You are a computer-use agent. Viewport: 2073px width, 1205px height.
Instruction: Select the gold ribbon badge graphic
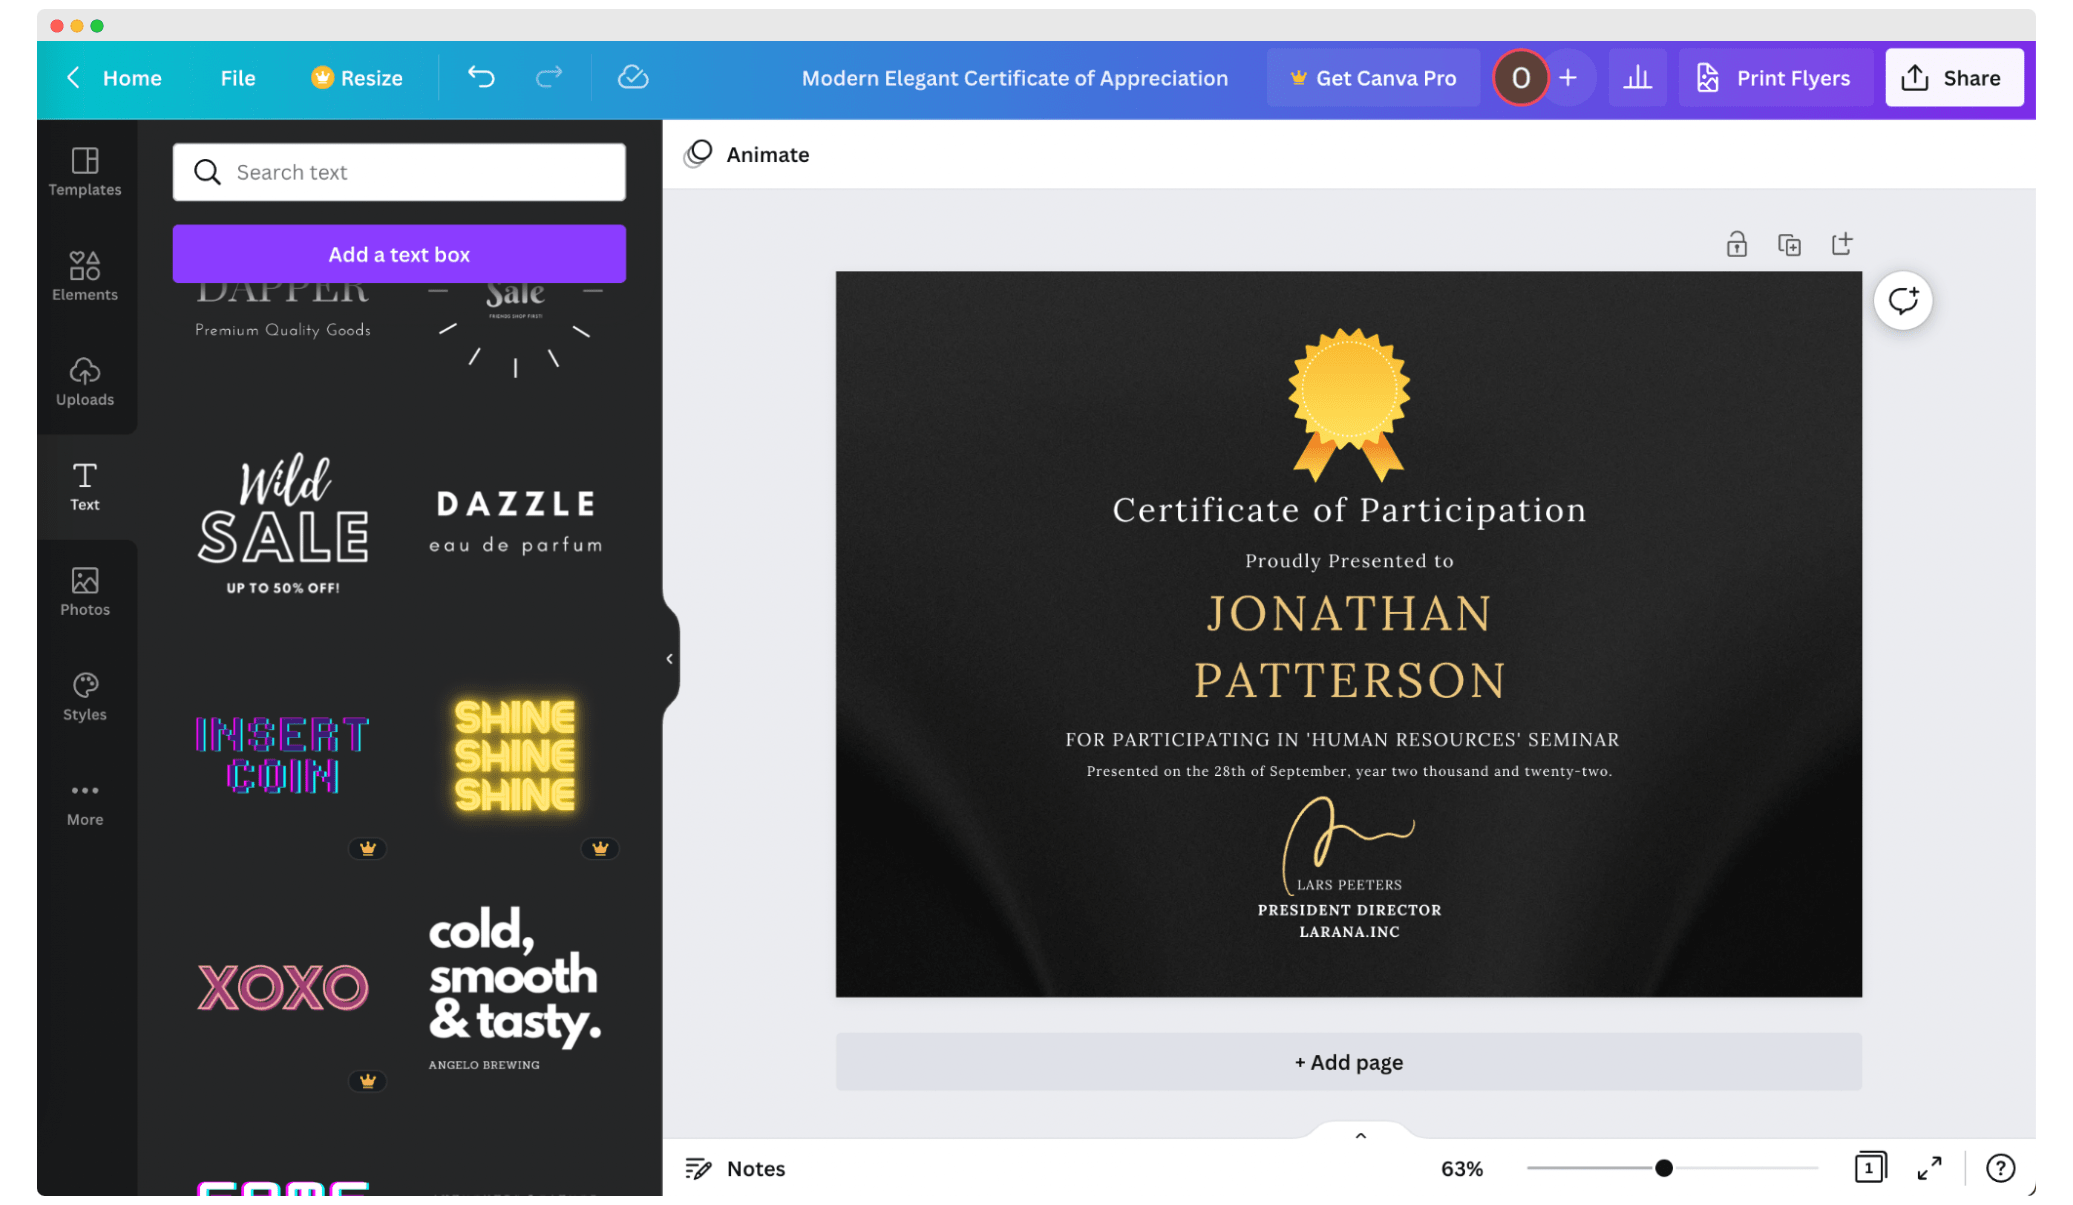pyautogui.click(x=1348, y=404)
